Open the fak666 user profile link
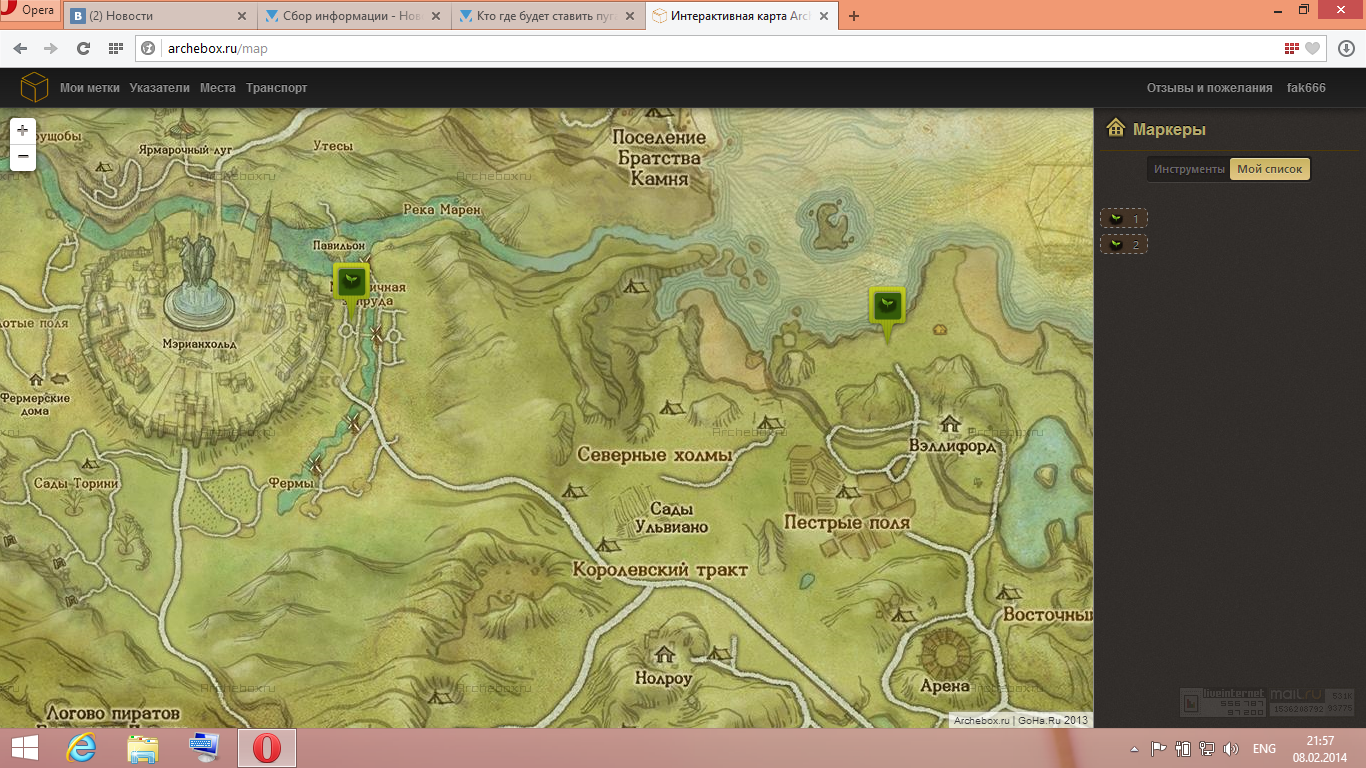 tap(1306, 88)
